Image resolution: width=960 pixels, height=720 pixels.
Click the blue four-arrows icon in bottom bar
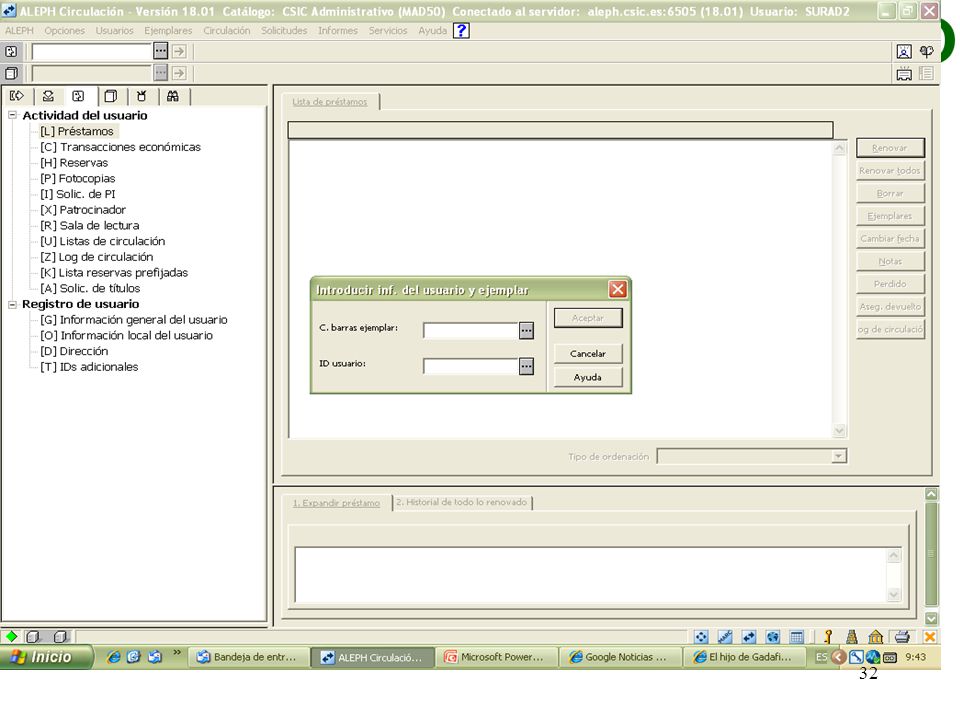click(x=702, y=637)
